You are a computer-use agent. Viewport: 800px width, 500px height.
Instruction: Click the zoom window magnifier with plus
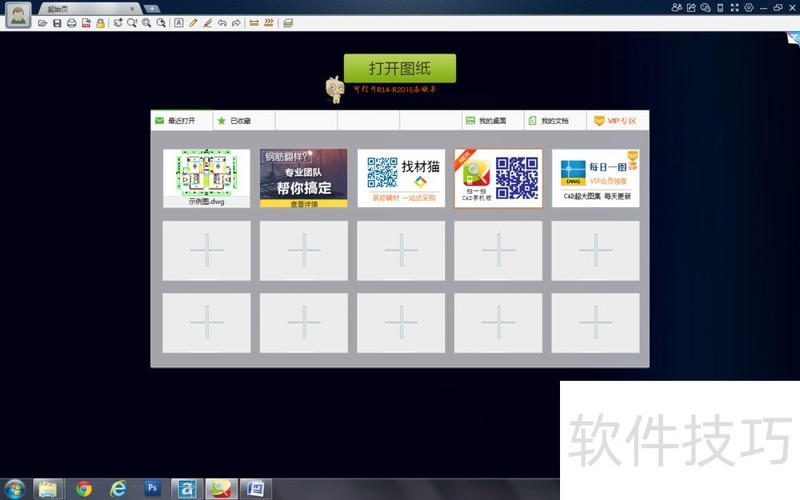click(x=132, y=23)
